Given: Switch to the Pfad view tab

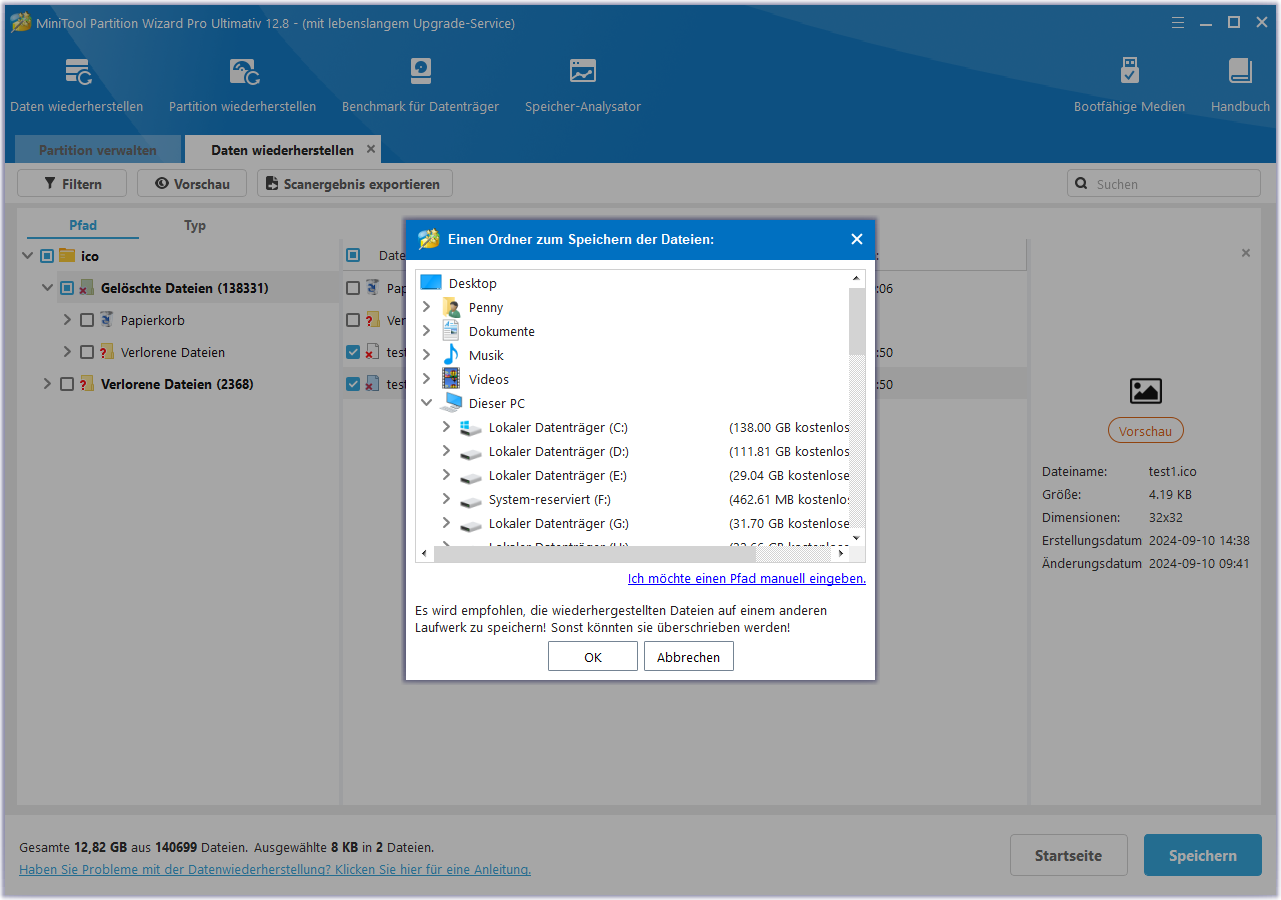Looking at the screenshot, I should pos(83,225).
